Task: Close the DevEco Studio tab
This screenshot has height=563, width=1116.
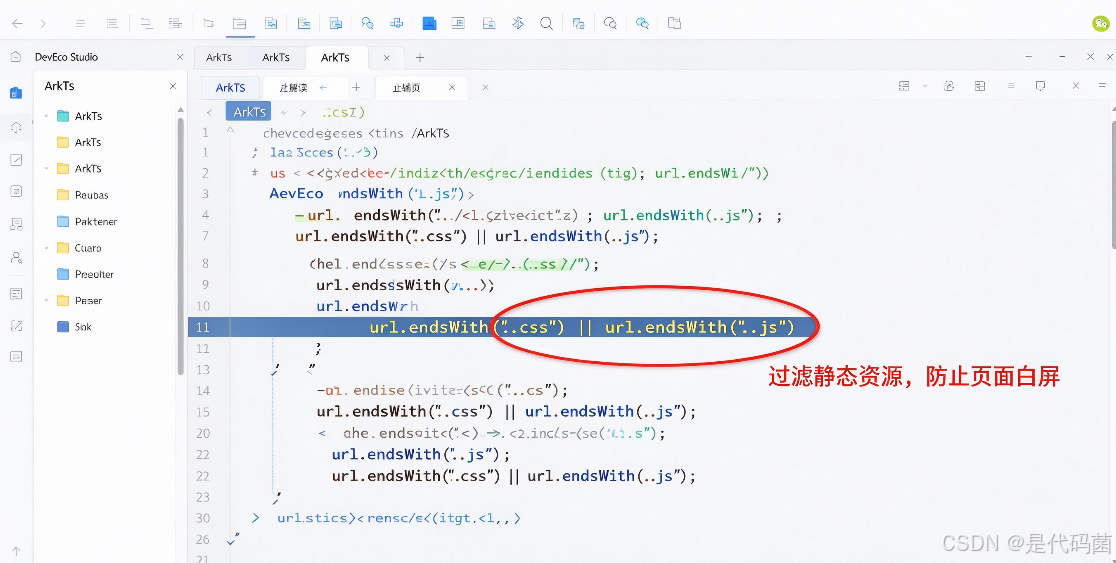Action: 179,57
